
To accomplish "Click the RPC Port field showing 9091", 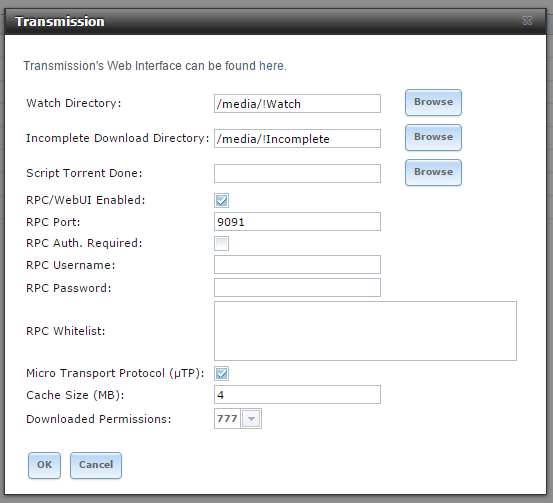I will tap(297, 222).
